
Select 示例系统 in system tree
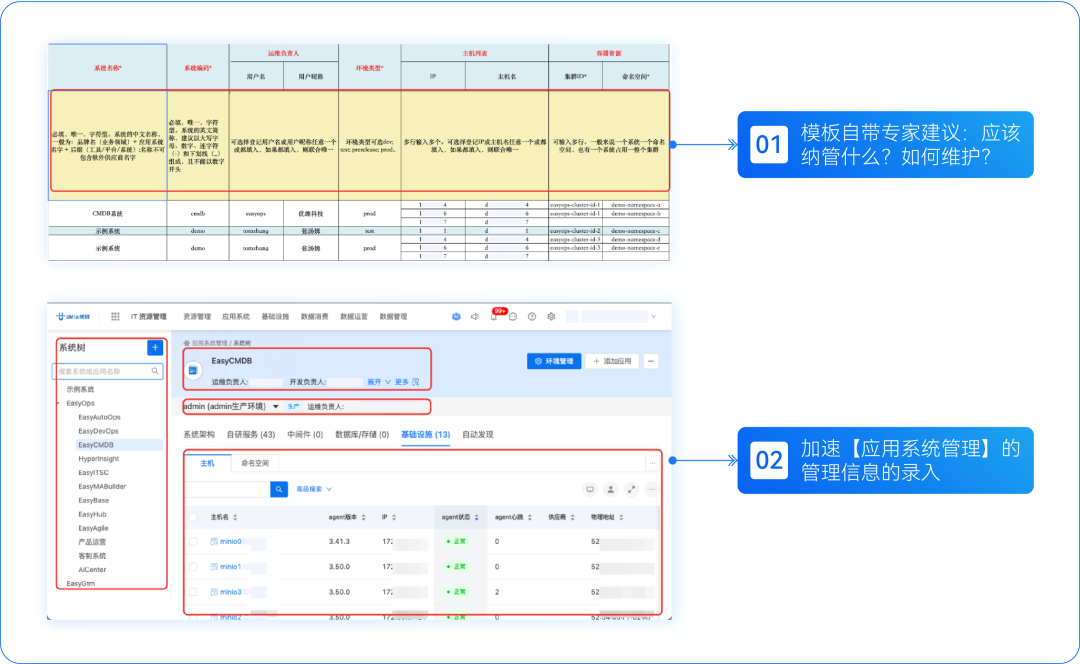80,389
